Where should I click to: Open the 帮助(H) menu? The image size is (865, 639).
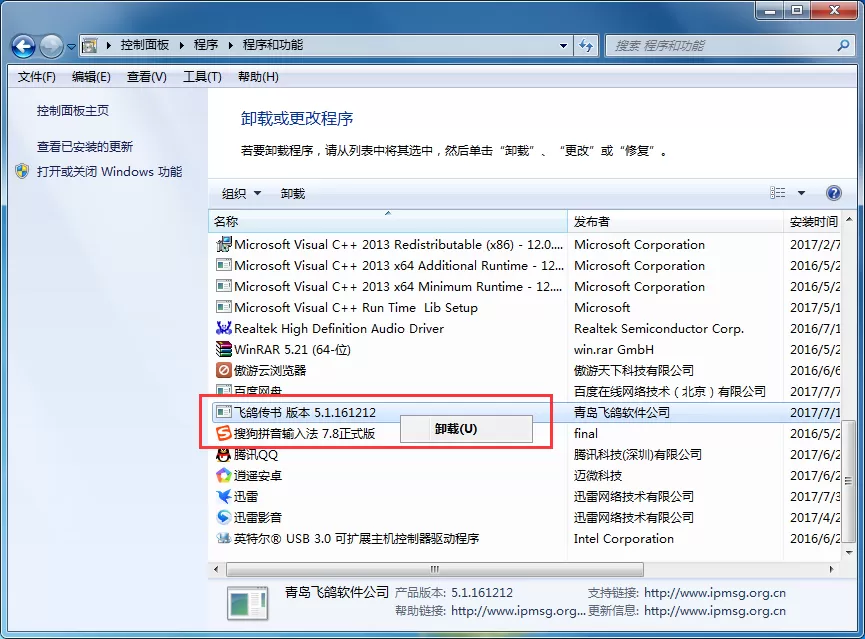[x=258, y=77]
